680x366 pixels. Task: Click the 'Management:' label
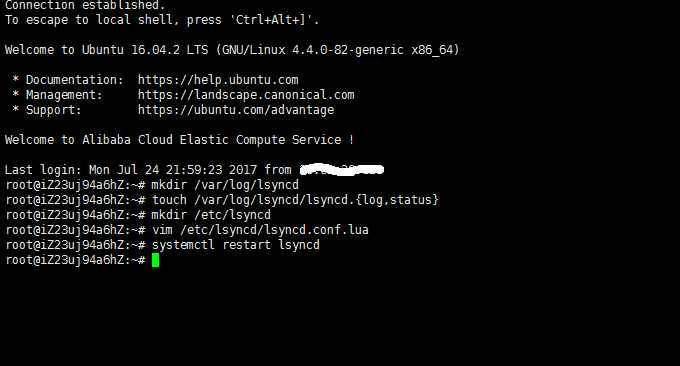click(x=64, y=95)
